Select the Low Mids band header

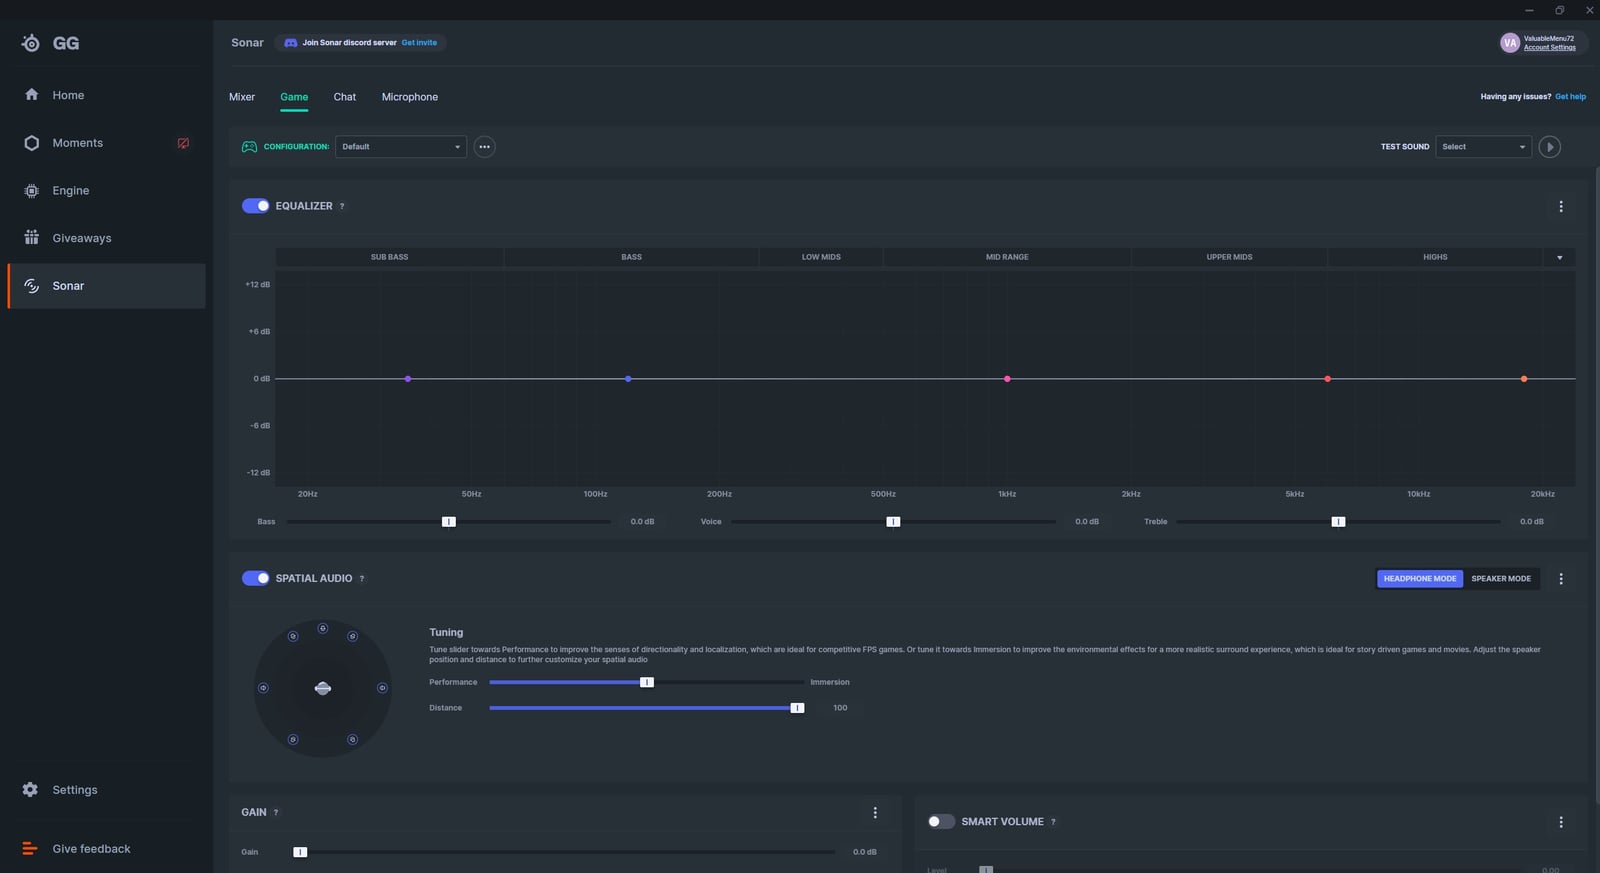821,257
